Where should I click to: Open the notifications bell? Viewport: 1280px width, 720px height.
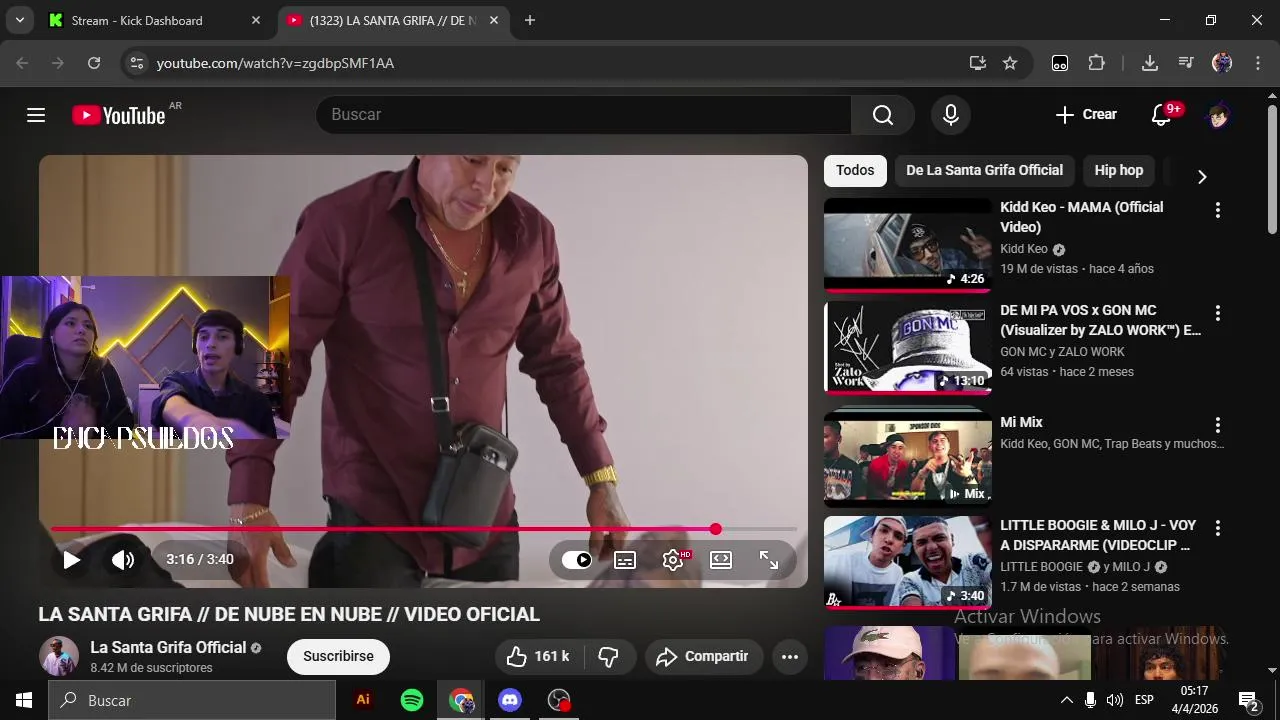[x=1162, y=115]
